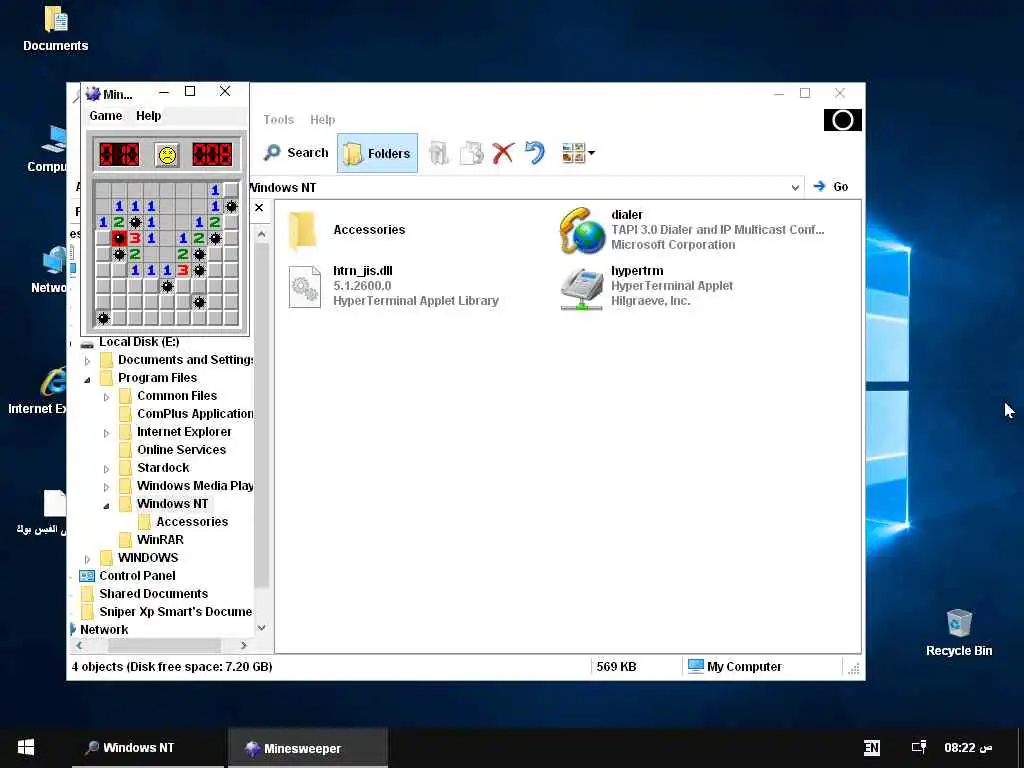
Task: Click tree pane scroll down arrow
Action: tap(261, 628)
